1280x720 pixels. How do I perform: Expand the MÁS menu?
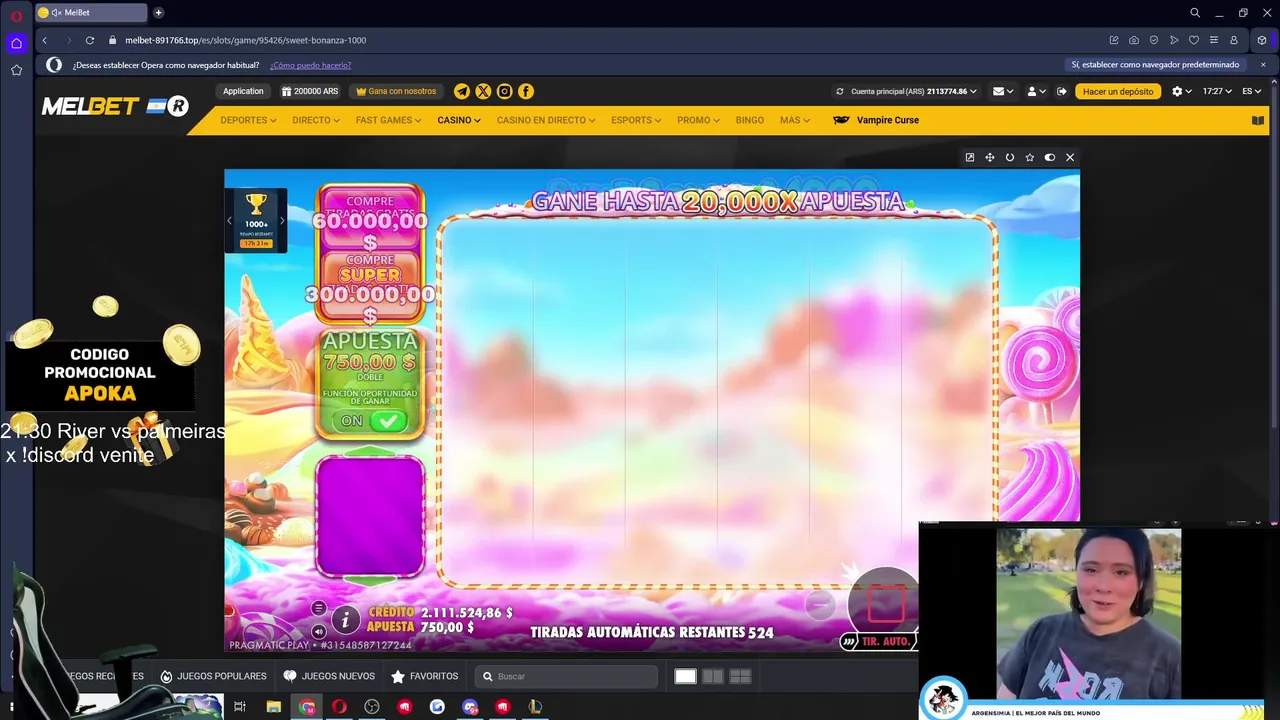pyautogui.click(x=795, y=120)
